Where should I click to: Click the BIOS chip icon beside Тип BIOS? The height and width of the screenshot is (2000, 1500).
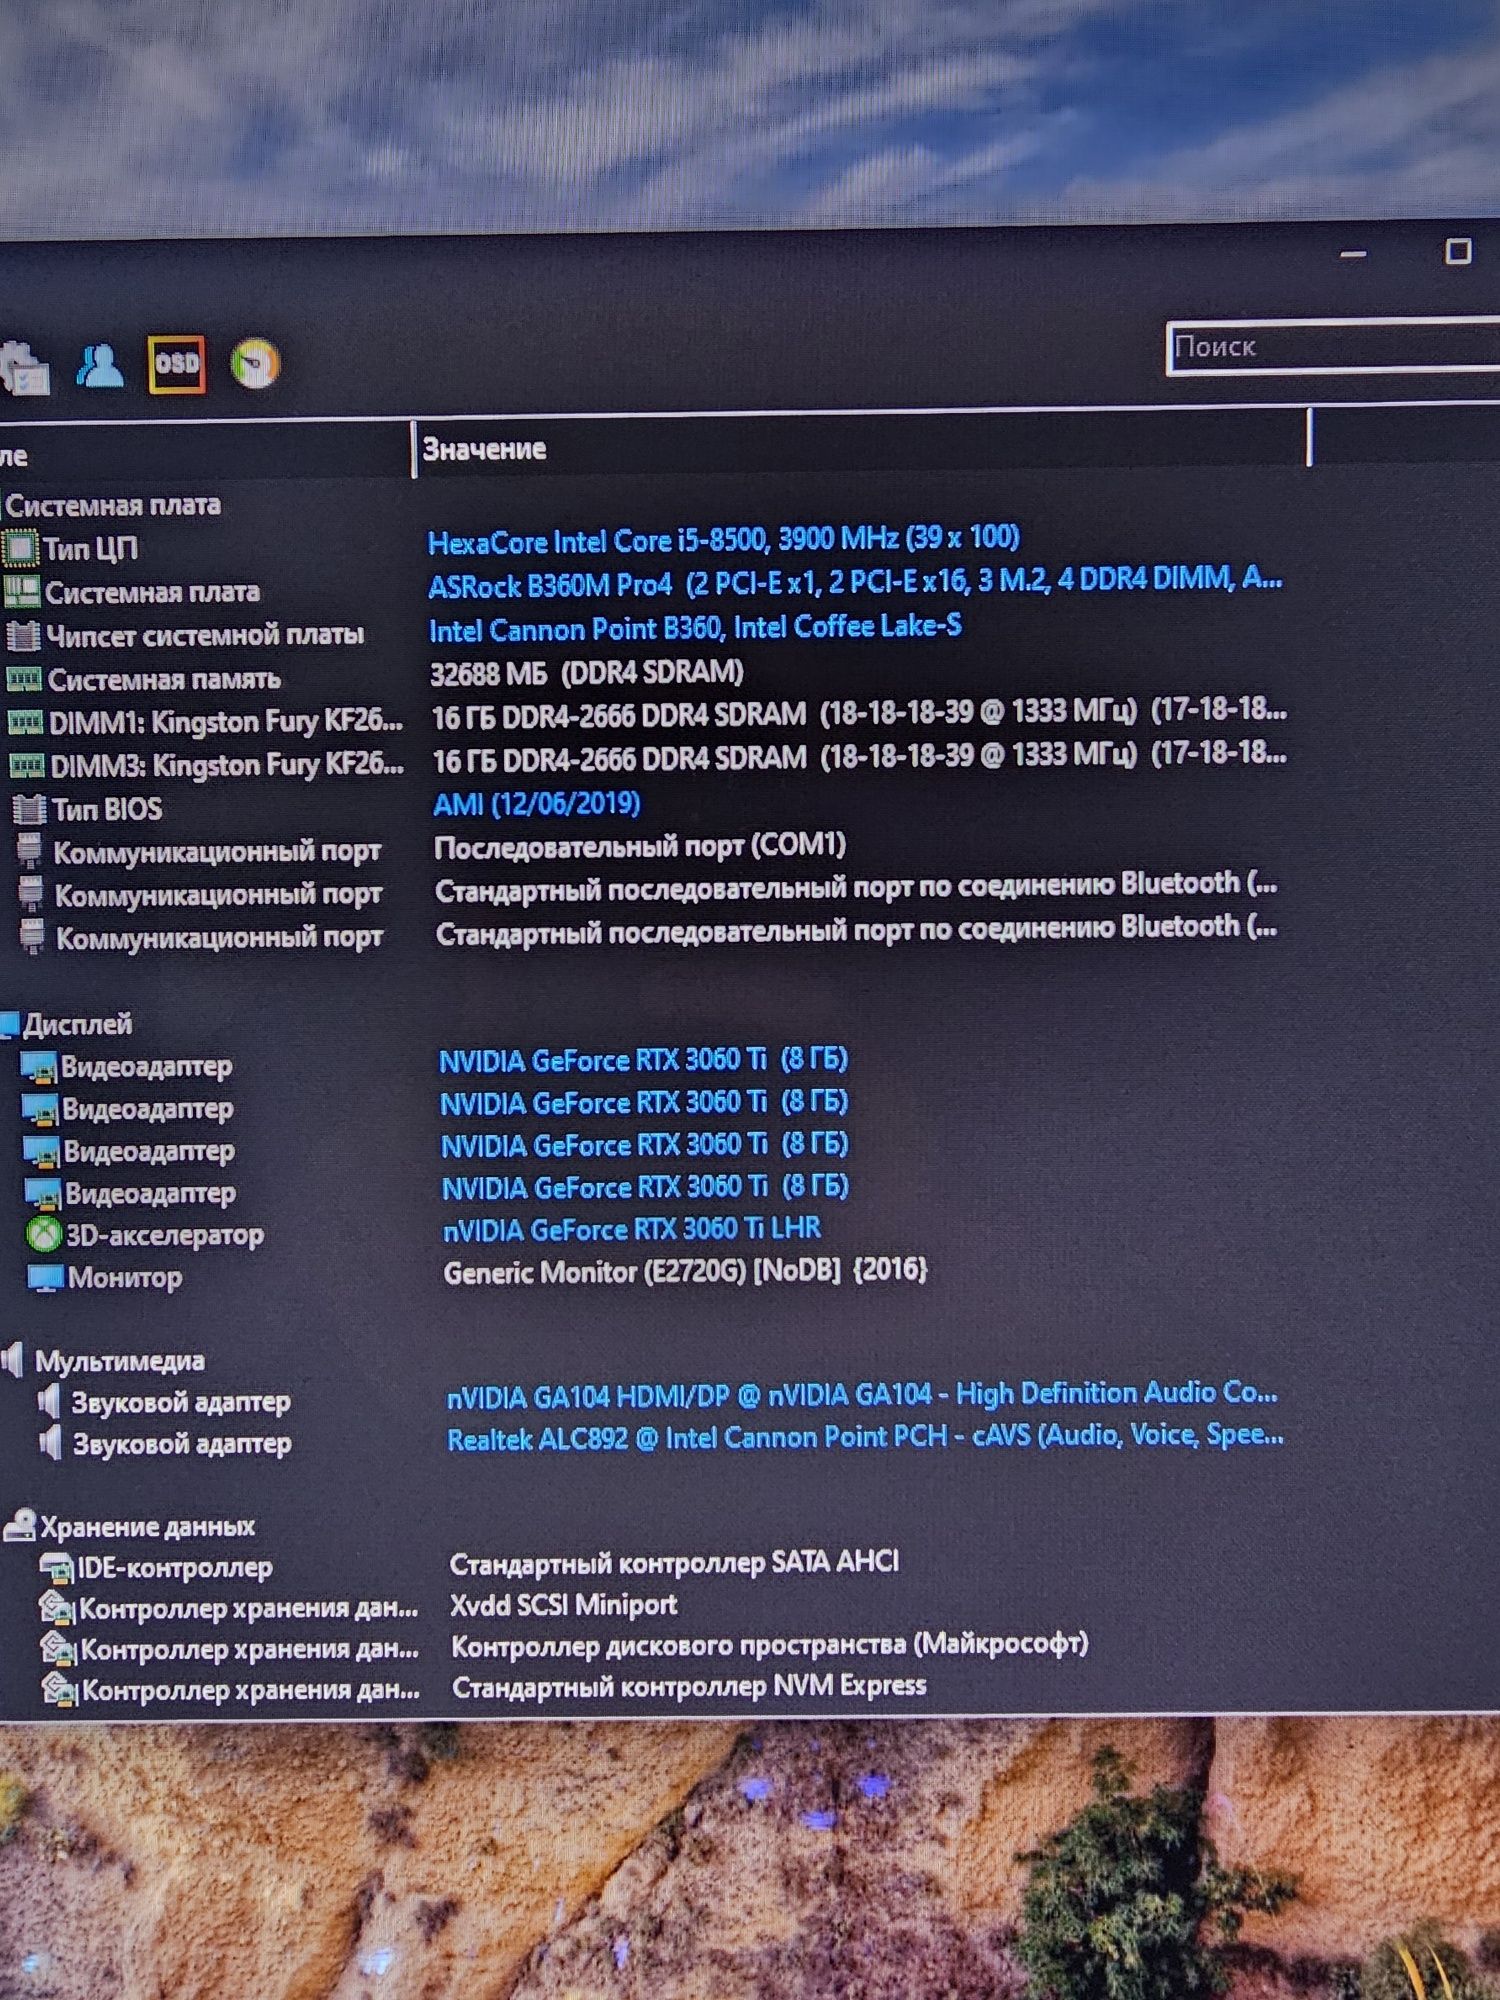tap(29, 808)
